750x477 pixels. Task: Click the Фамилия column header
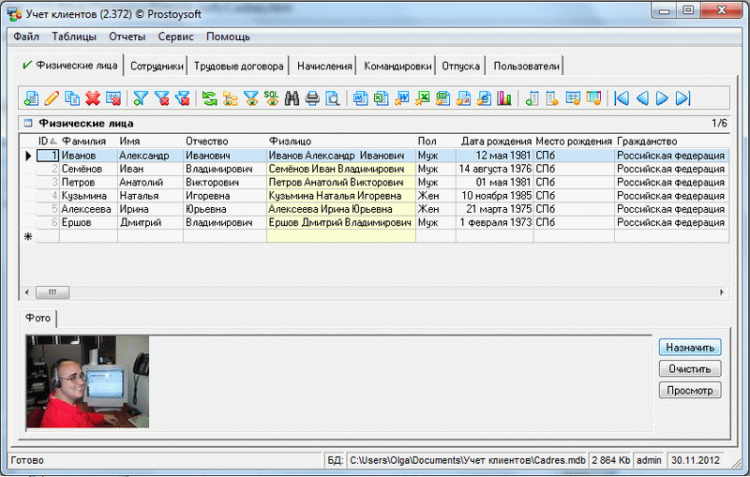coord(85,141)
